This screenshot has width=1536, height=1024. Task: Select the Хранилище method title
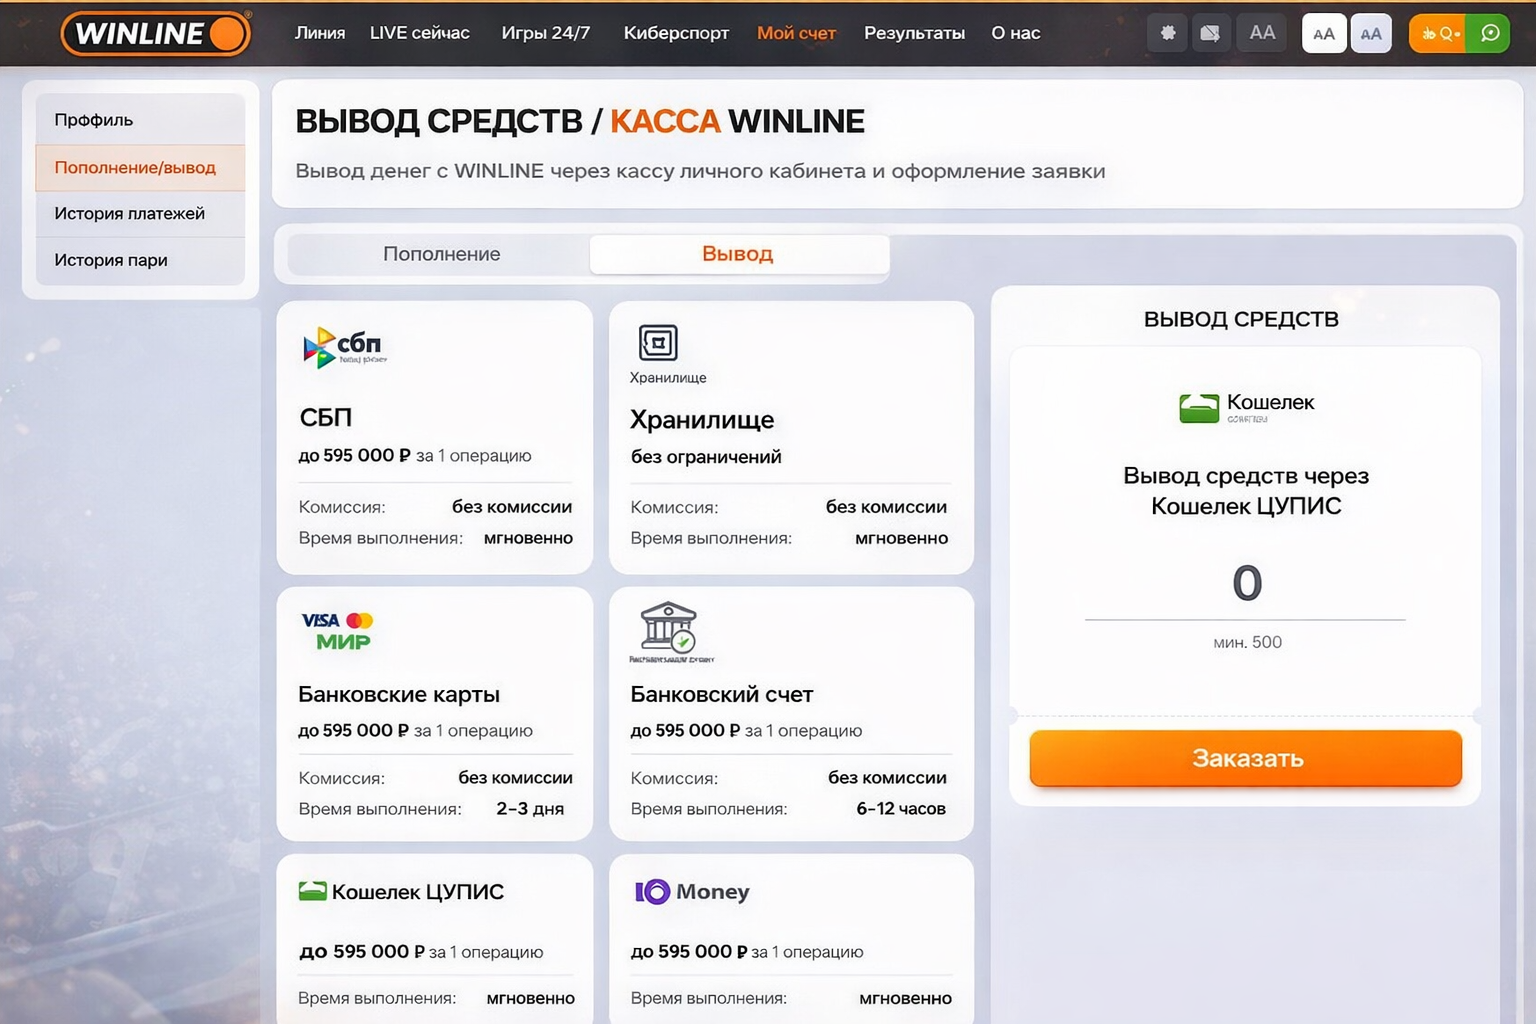coord(702,420)
